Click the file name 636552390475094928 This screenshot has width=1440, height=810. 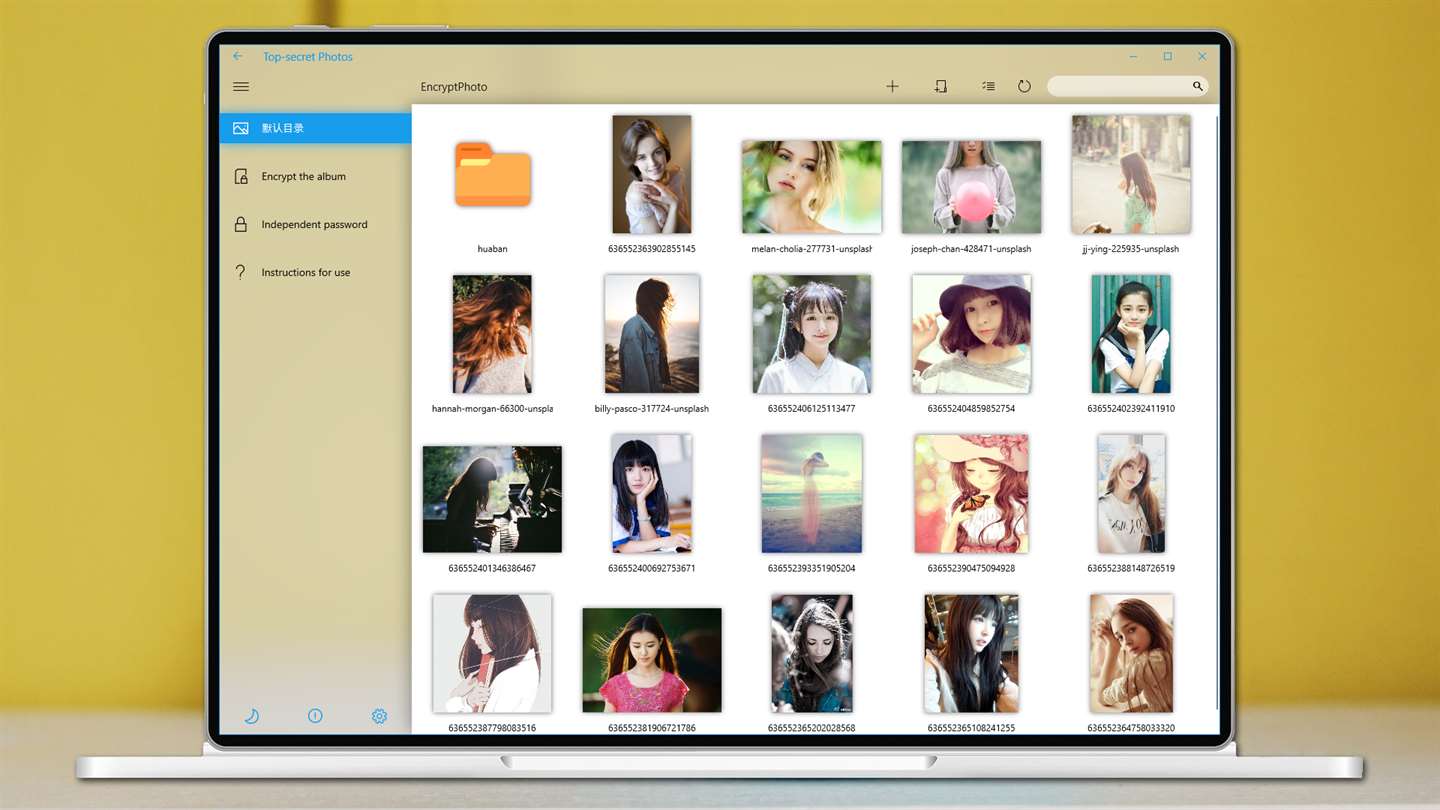(x=971, y=568)
